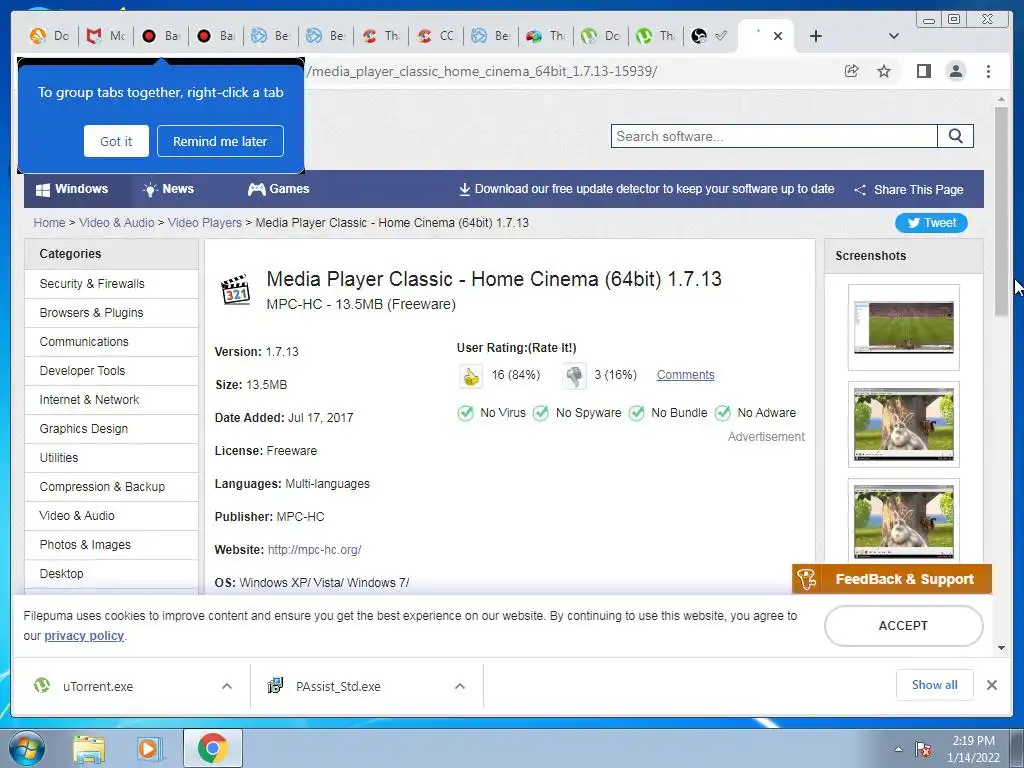Expand PAssist_Std.exe download options chevron
This screenshot has height=768, width=1024.
pos(460,686)
